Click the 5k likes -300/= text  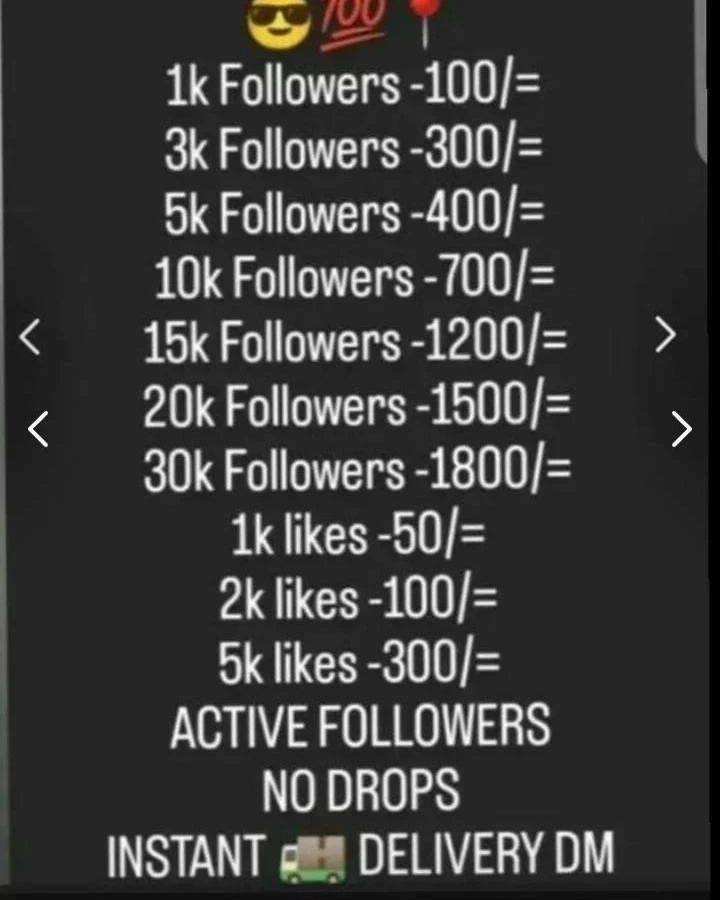pos(357,663)
